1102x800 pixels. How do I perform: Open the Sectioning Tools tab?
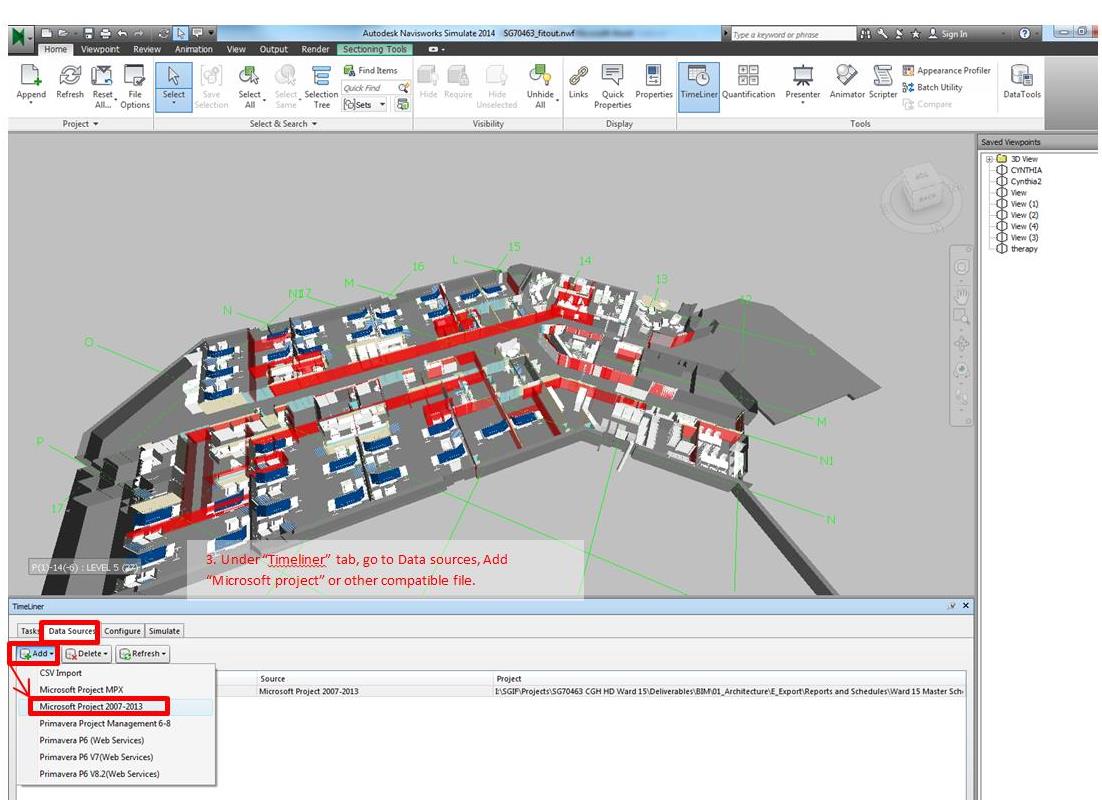click(x=375, y=49)
